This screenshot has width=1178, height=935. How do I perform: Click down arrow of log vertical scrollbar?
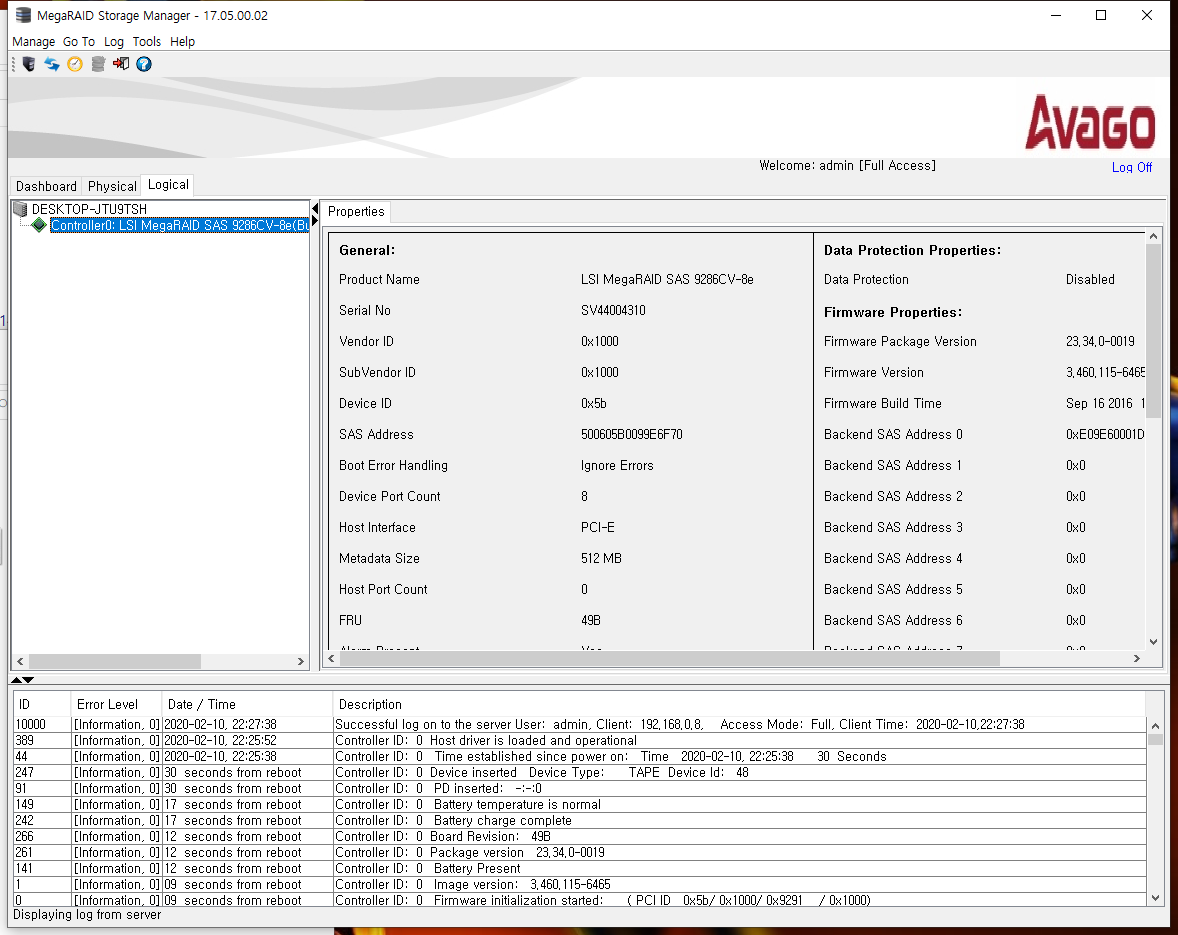1155,898
